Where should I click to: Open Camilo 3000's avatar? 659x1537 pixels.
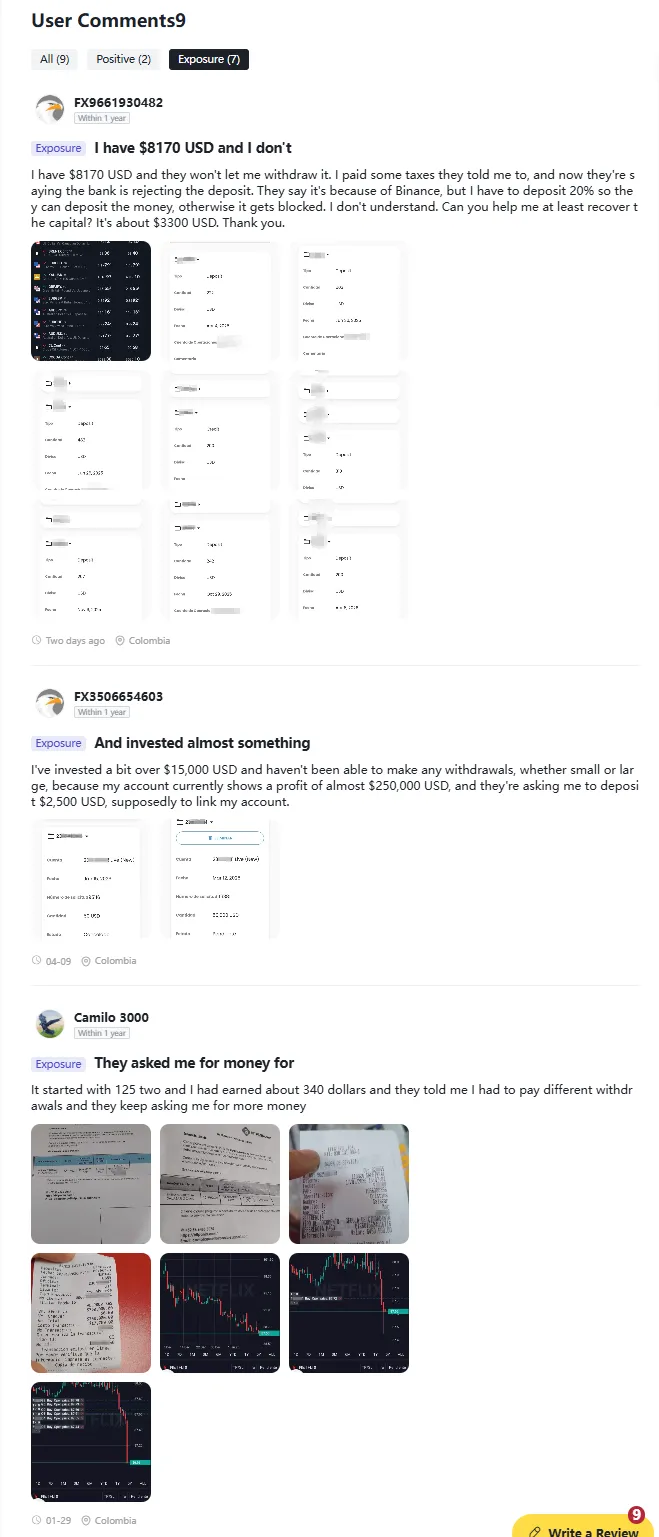(x=50, y=1024)
